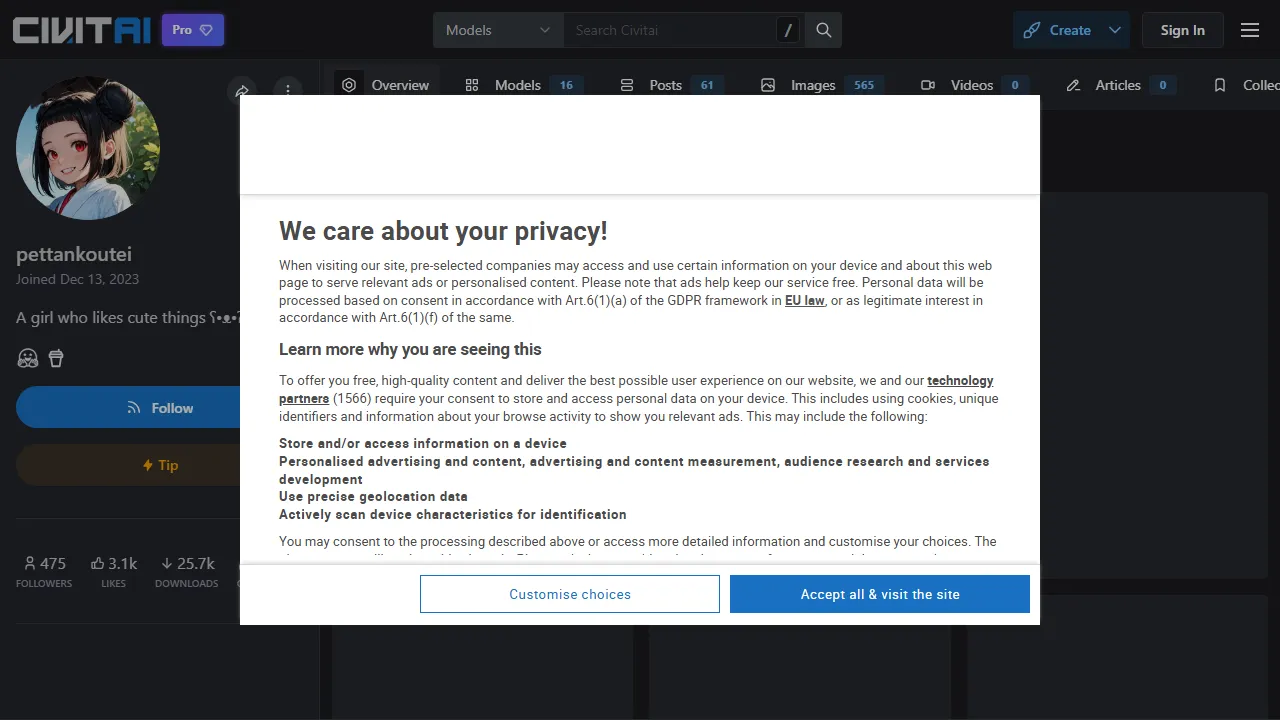Open the hamburger menu
The height and width of the screenshot is (720, 1280).
[x=1250, y=30]
